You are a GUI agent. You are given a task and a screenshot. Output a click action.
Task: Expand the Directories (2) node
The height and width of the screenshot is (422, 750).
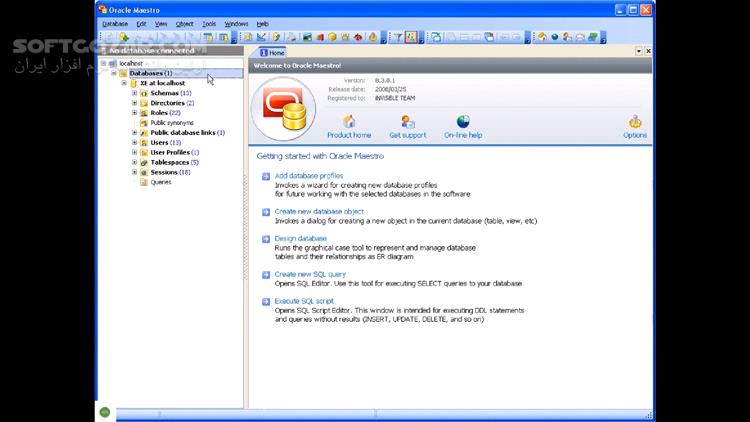point(134,103)
